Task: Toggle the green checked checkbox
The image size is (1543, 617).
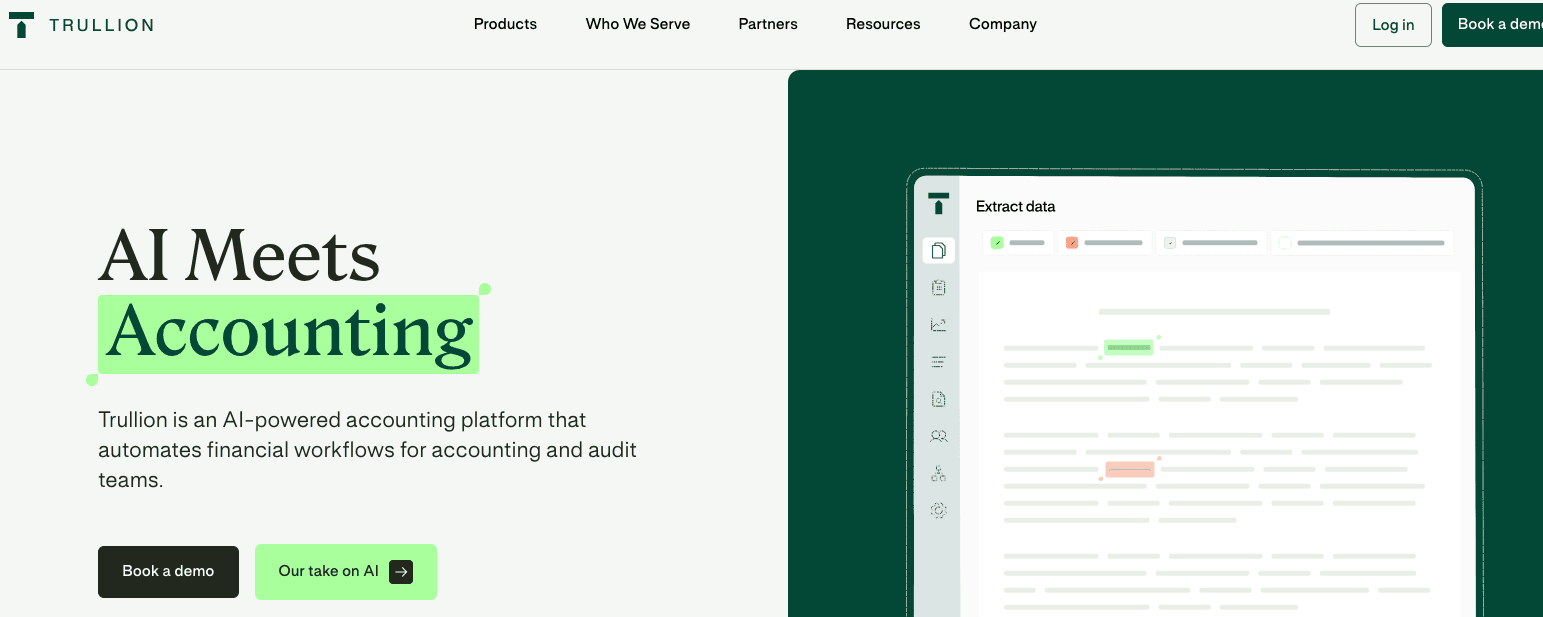Action: (x=997, y=243)
